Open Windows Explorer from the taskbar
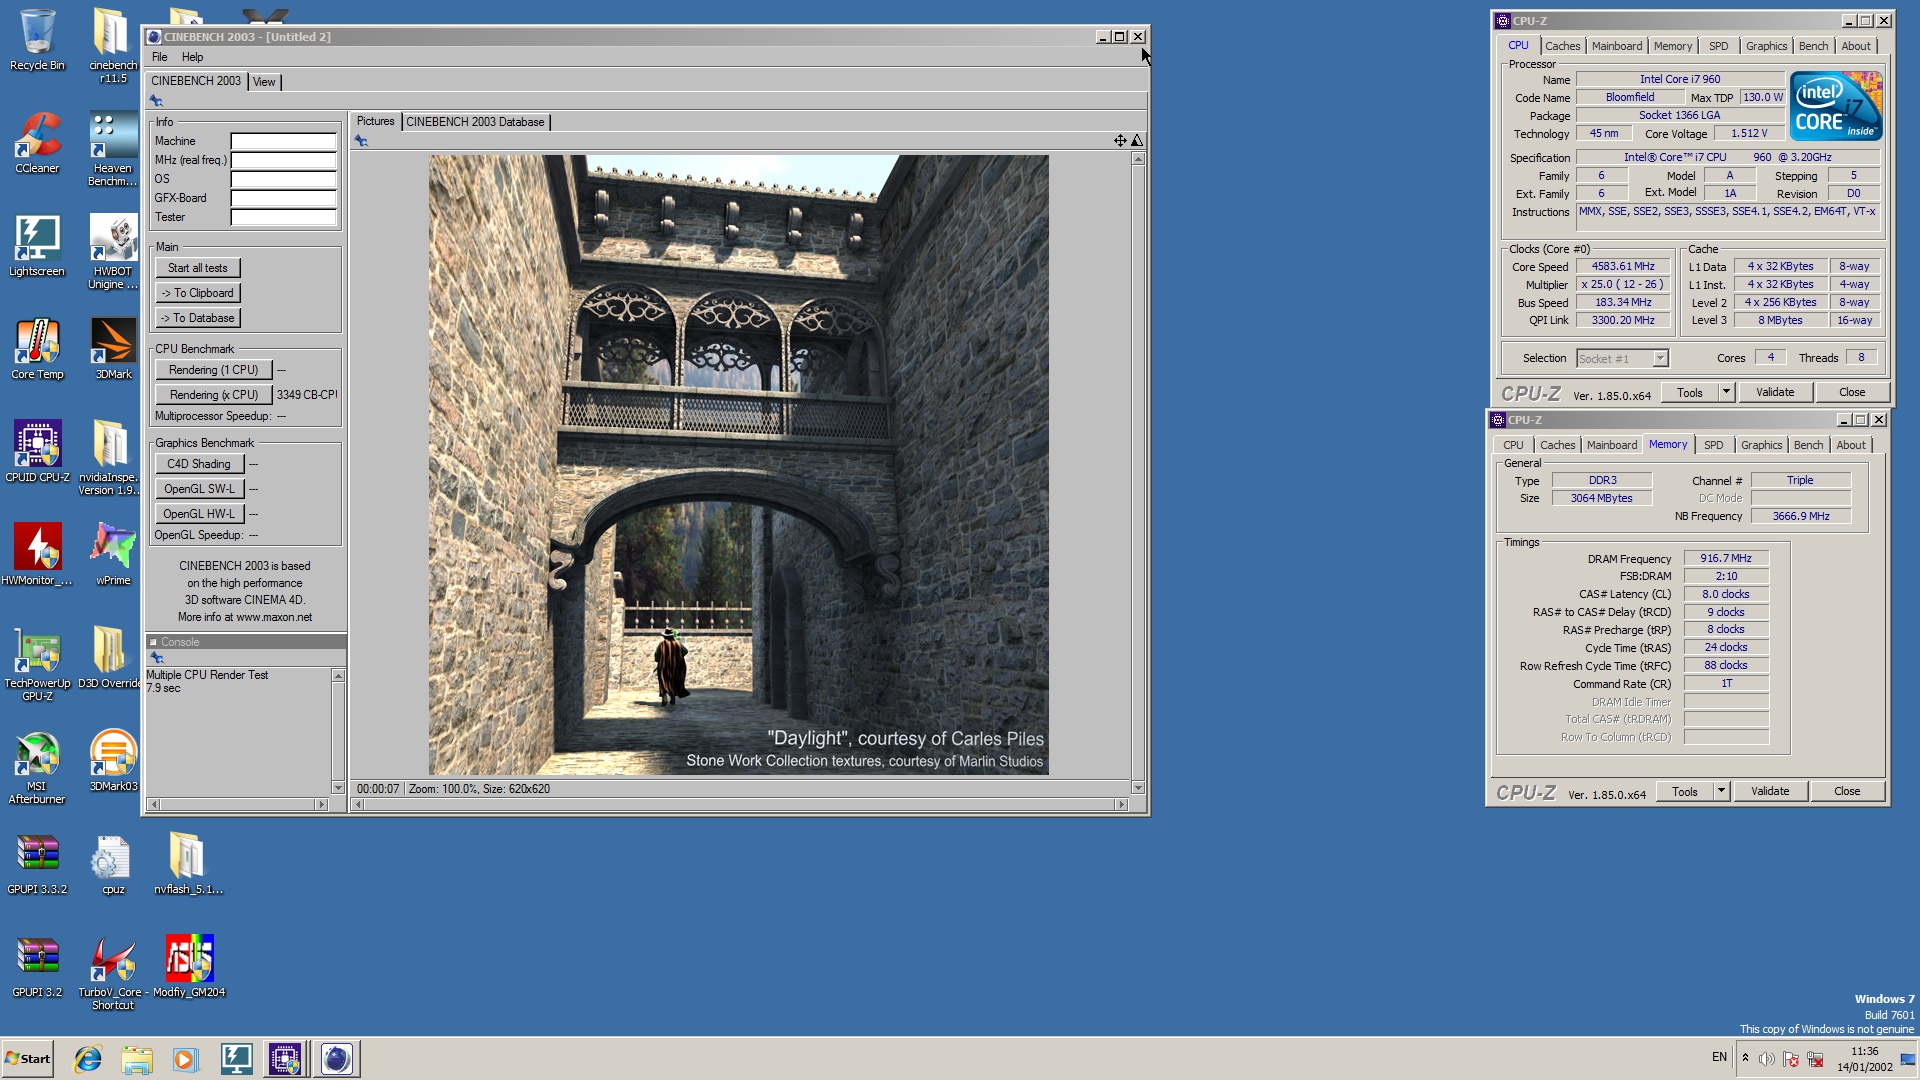 (137, 1059)
